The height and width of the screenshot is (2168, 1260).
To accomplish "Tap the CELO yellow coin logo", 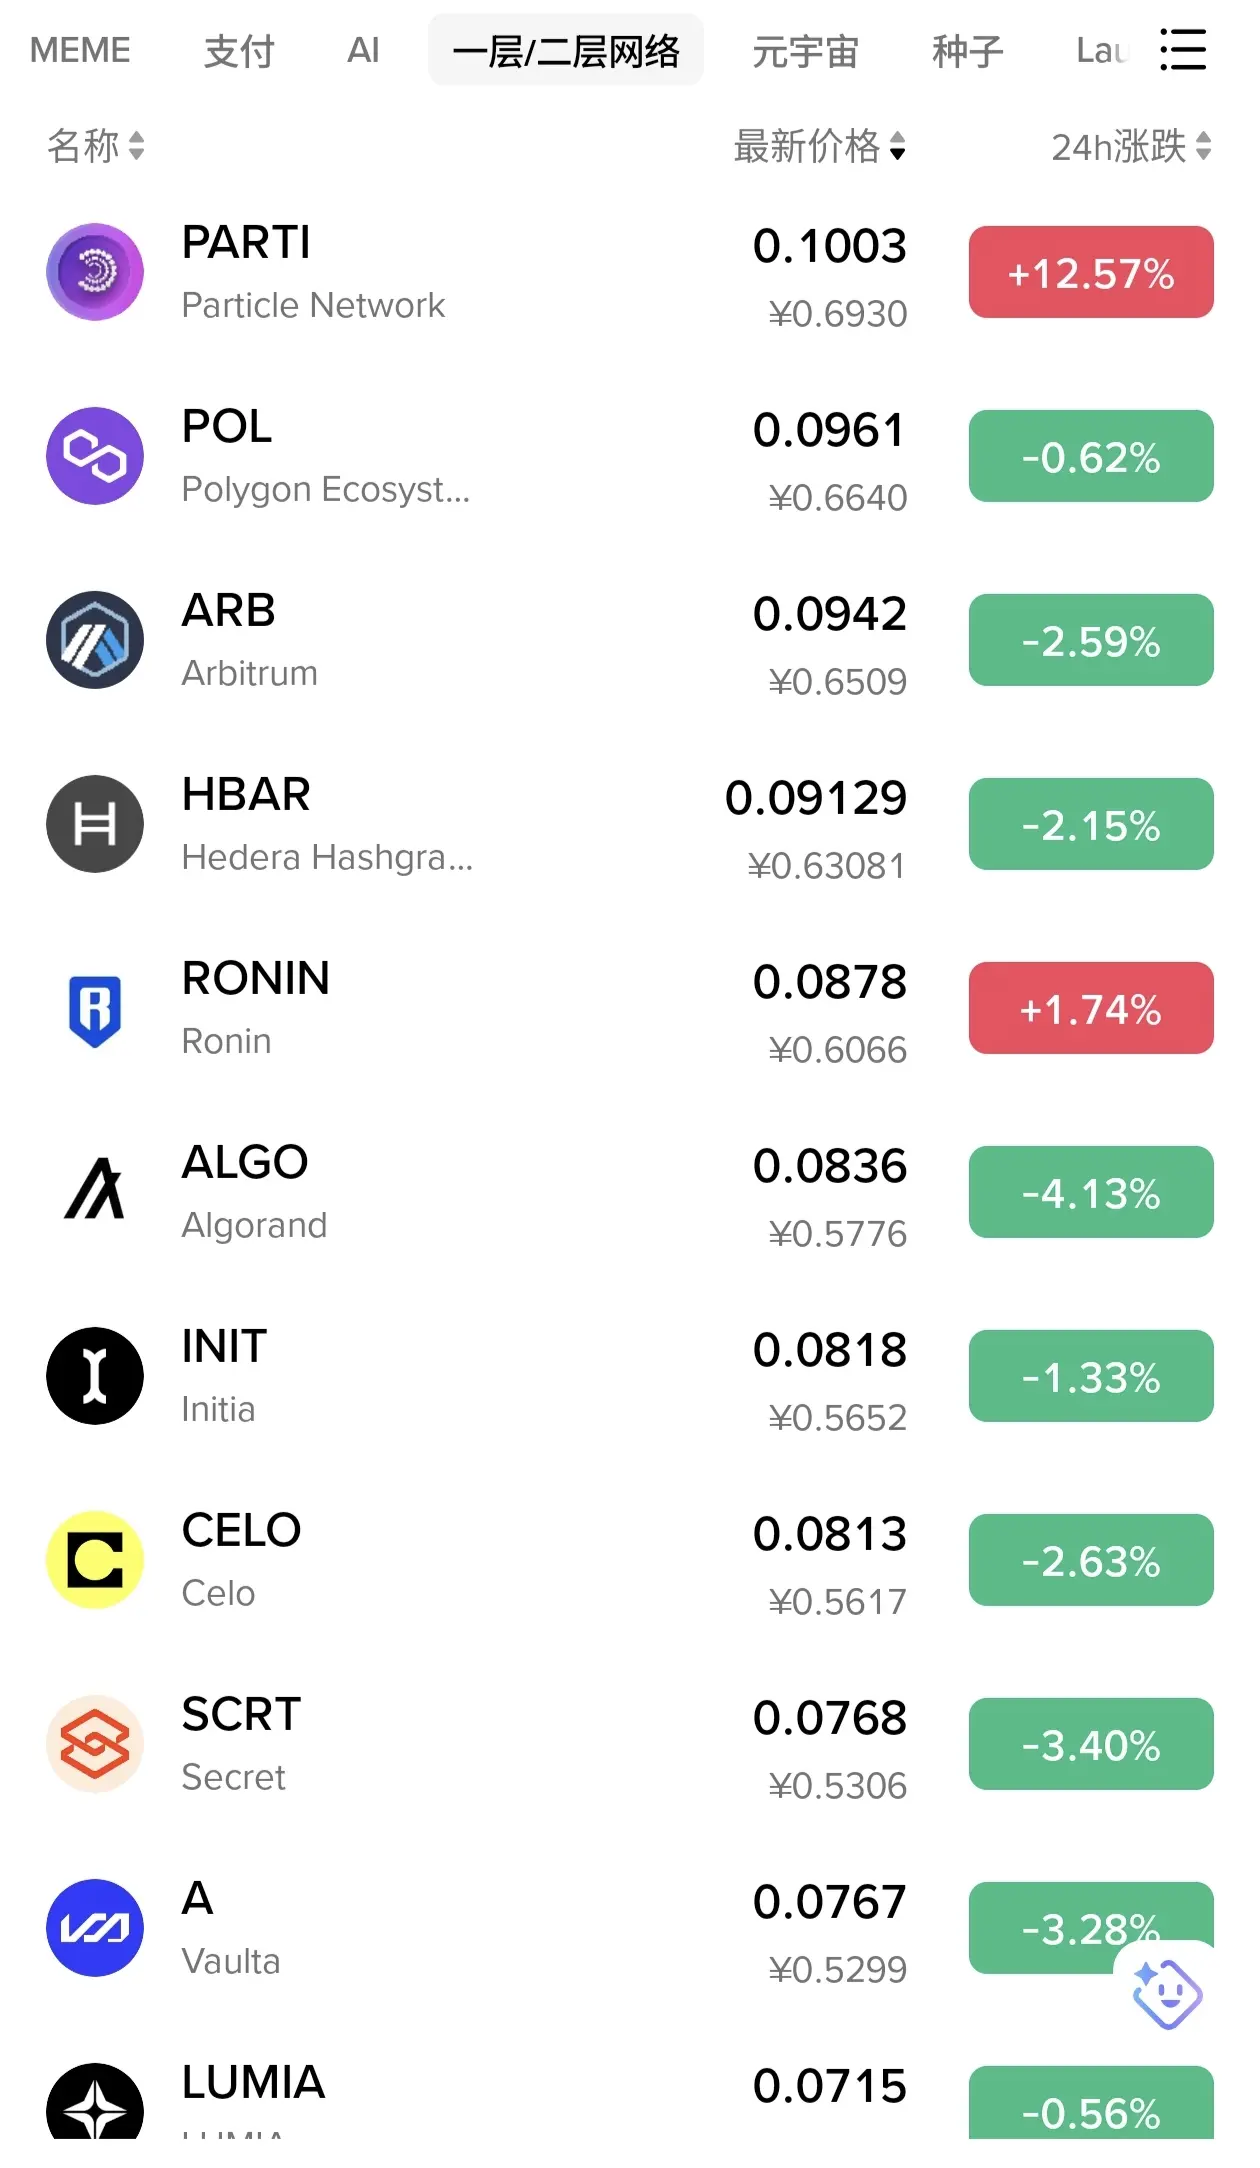I will 95,1560.
